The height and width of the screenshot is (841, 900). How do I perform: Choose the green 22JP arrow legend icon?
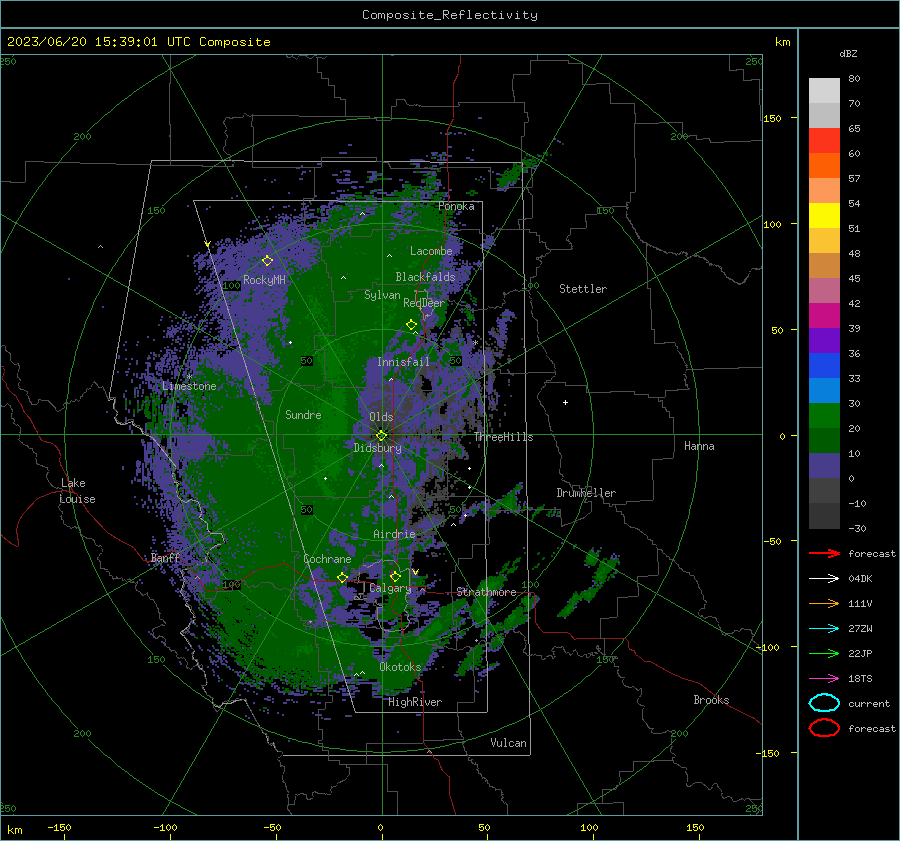point(824,653)
